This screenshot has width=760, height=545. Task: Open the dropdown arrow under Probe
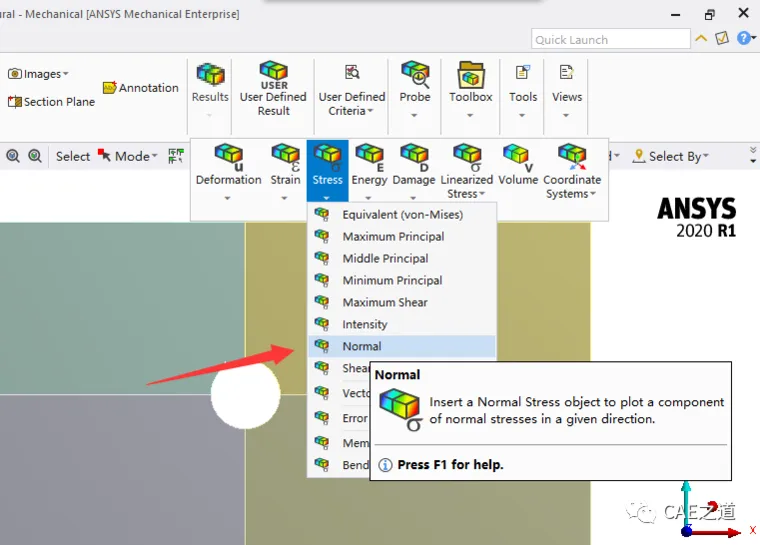click(414, 115)
